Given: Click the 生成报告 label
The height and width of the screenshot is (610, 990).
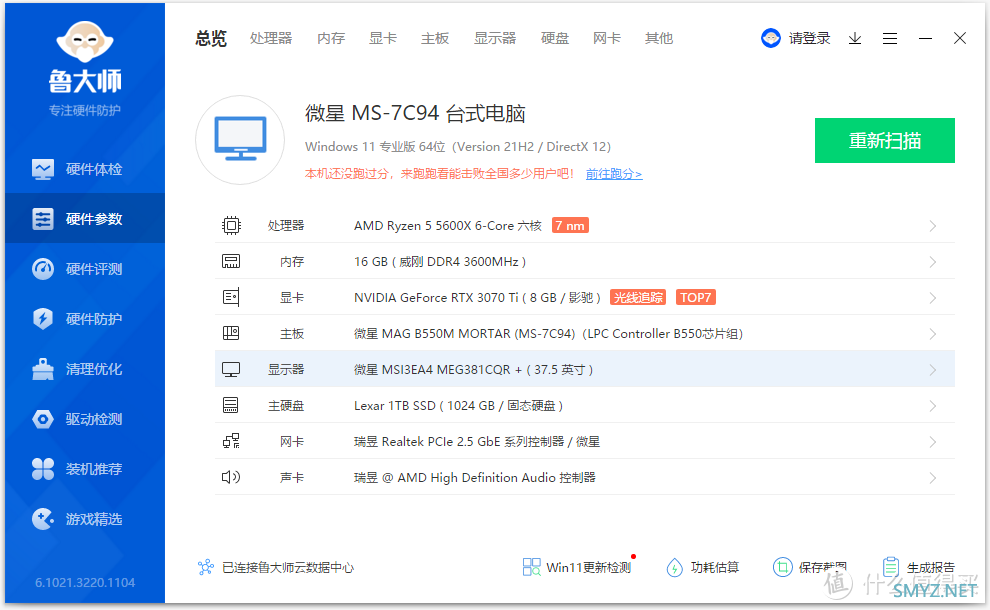Looking at the screenshot, I should click(931, 567).
